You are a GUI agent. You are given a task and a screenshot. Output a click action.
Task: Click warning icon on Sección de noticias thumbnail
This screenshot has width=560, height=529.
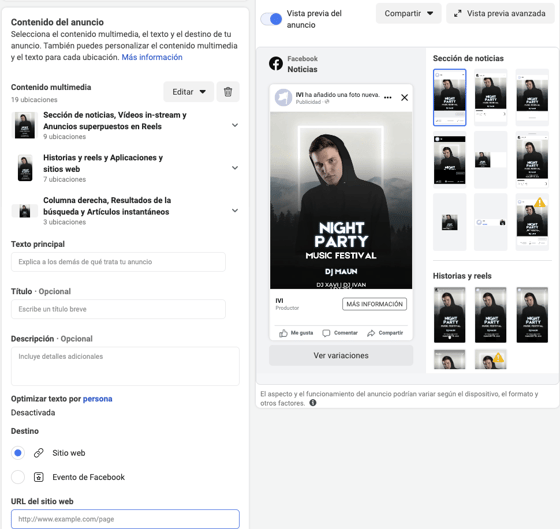540,203
